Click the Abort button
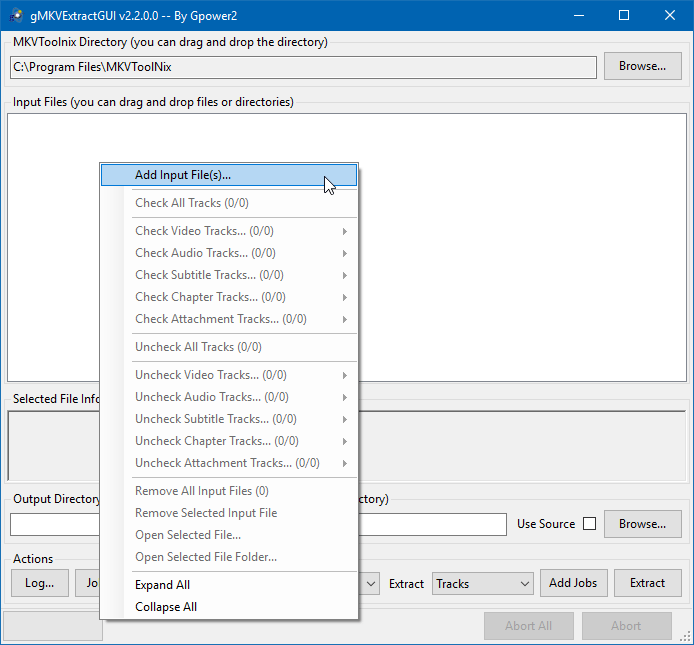694x645 pixels. (626, 626)
